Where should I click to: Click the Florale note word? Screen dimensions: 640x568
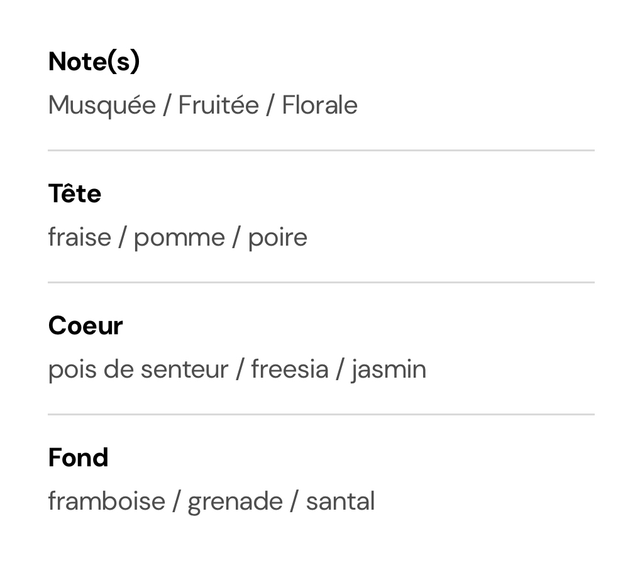coord(320,105)
